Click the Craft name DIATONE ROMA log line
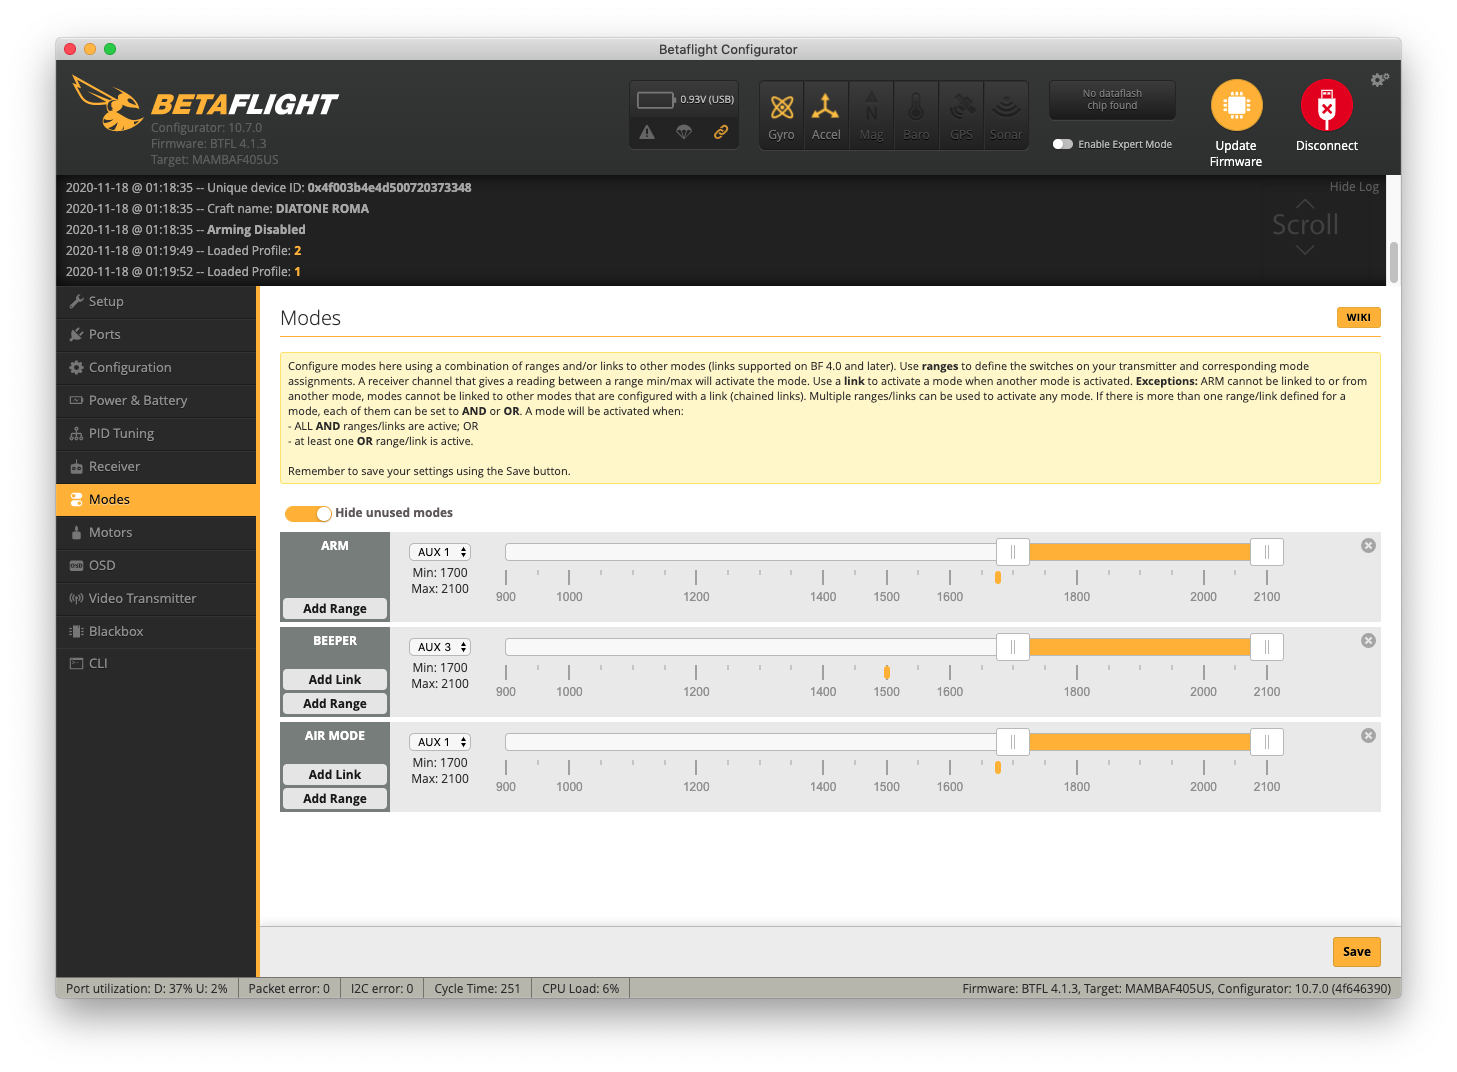Screen dimensions: 1457x1072 pos(217,208)
